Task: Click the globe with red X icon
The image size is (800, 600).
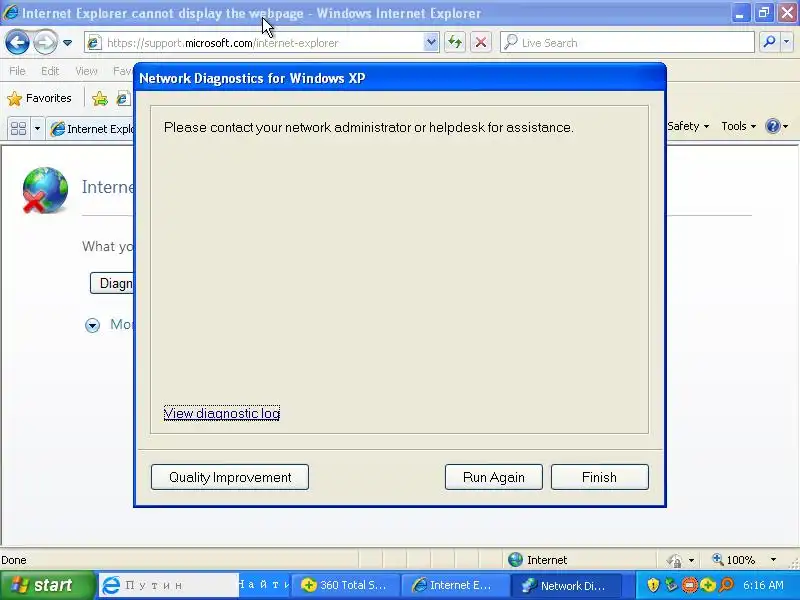Action: tap(45, 190)
